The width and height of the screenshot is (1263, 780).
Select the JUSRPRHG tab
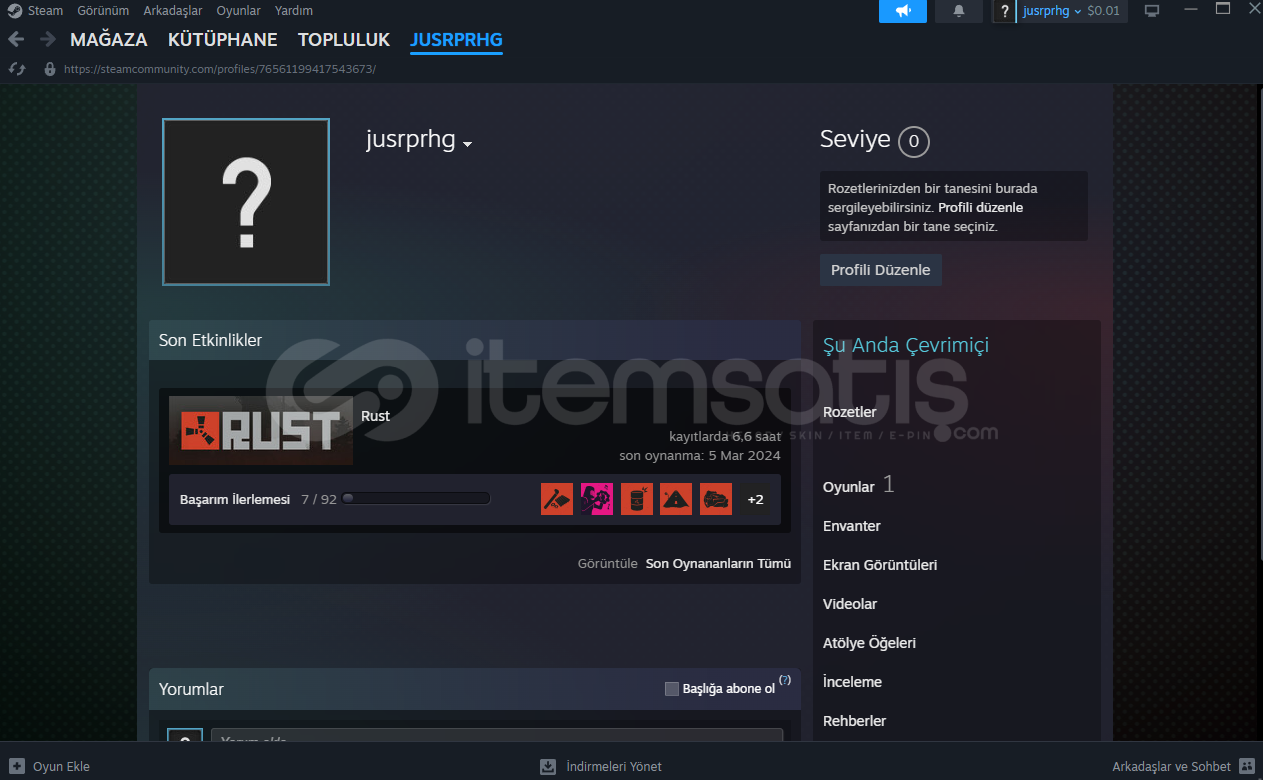click(x=456, y=40)
